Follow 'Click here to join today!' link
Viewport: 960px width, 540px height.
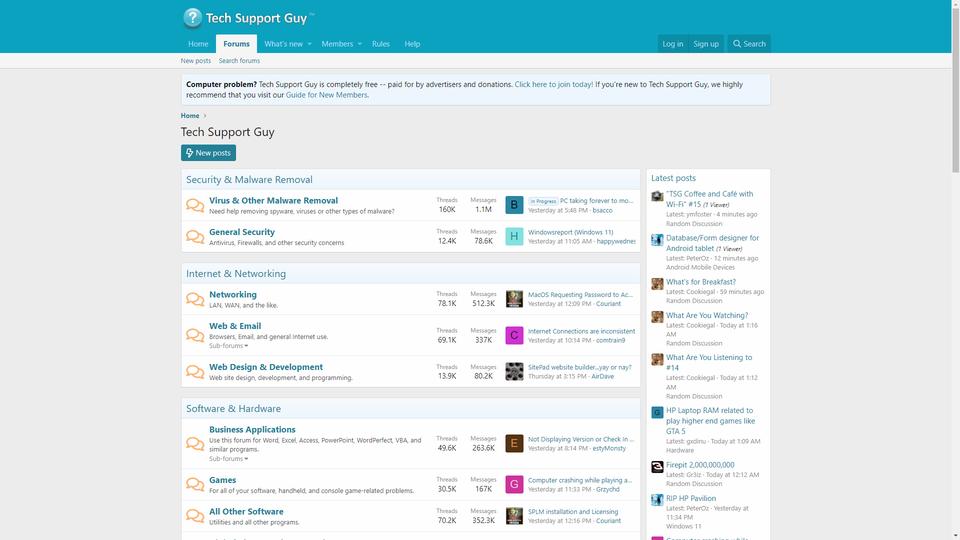tap(553, 84)
